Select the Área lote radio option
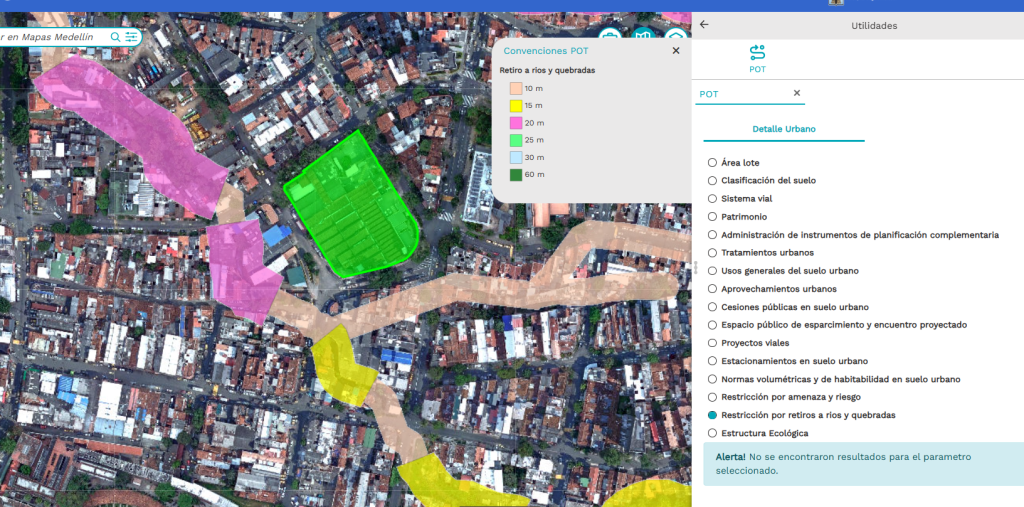 coord(712,162)
